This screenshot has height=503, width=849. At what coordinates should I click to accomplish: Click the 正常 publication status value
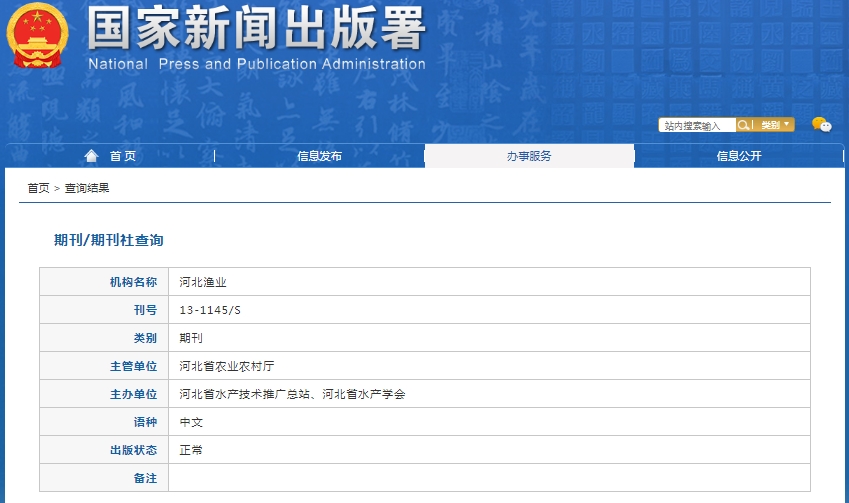191,450
